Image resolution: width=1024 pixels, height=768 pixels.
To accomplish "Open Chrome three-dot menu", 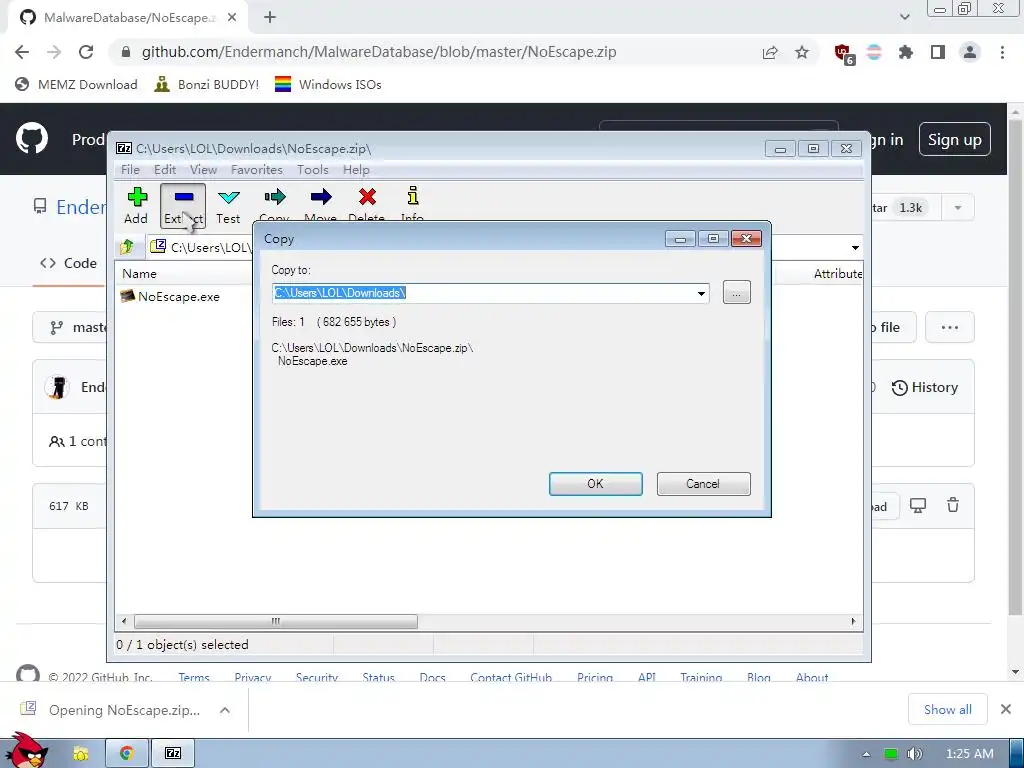I will pyautogui.click(x=1002, y=52).
